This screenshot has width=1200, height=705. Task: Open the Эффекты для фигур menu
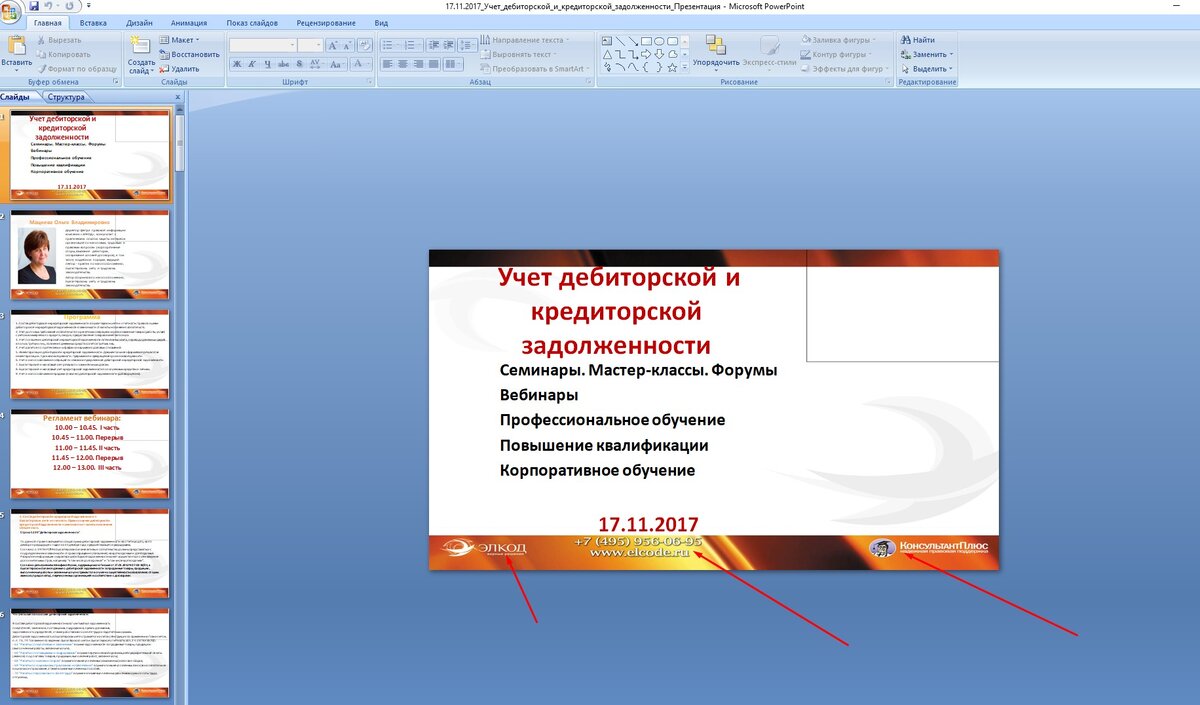846,69
